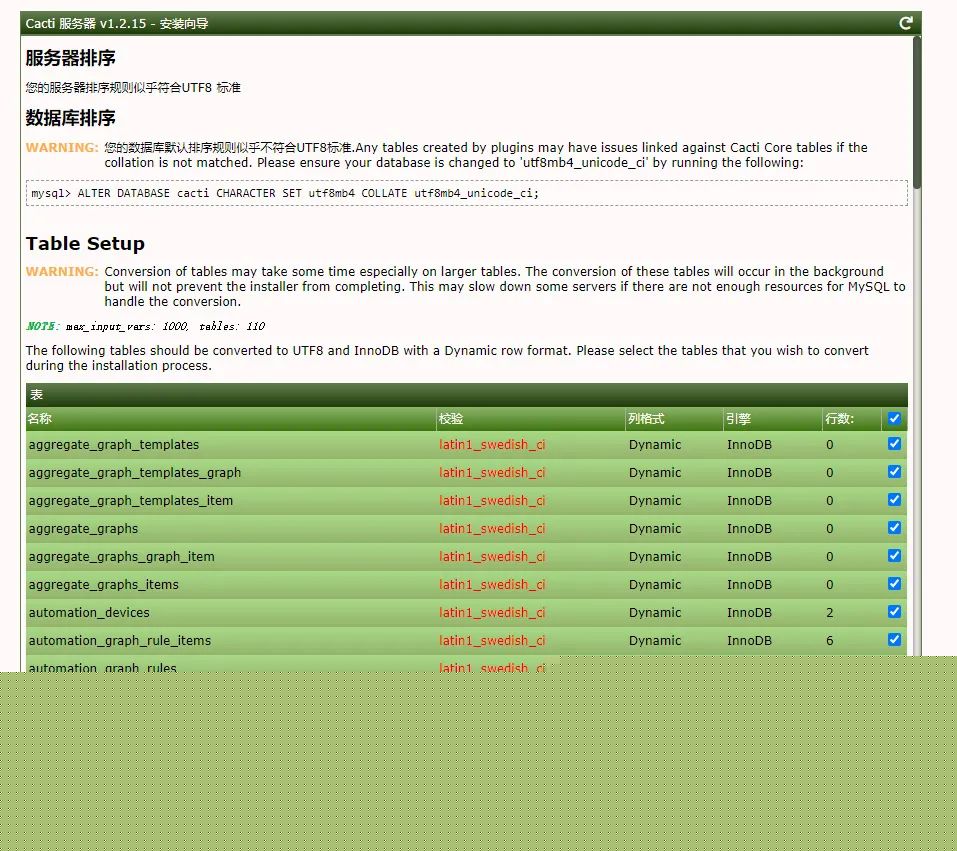Viewport: 957px width, 851px height.
Task: Click the aggregate_graphs table name
Action: [83, 529]
